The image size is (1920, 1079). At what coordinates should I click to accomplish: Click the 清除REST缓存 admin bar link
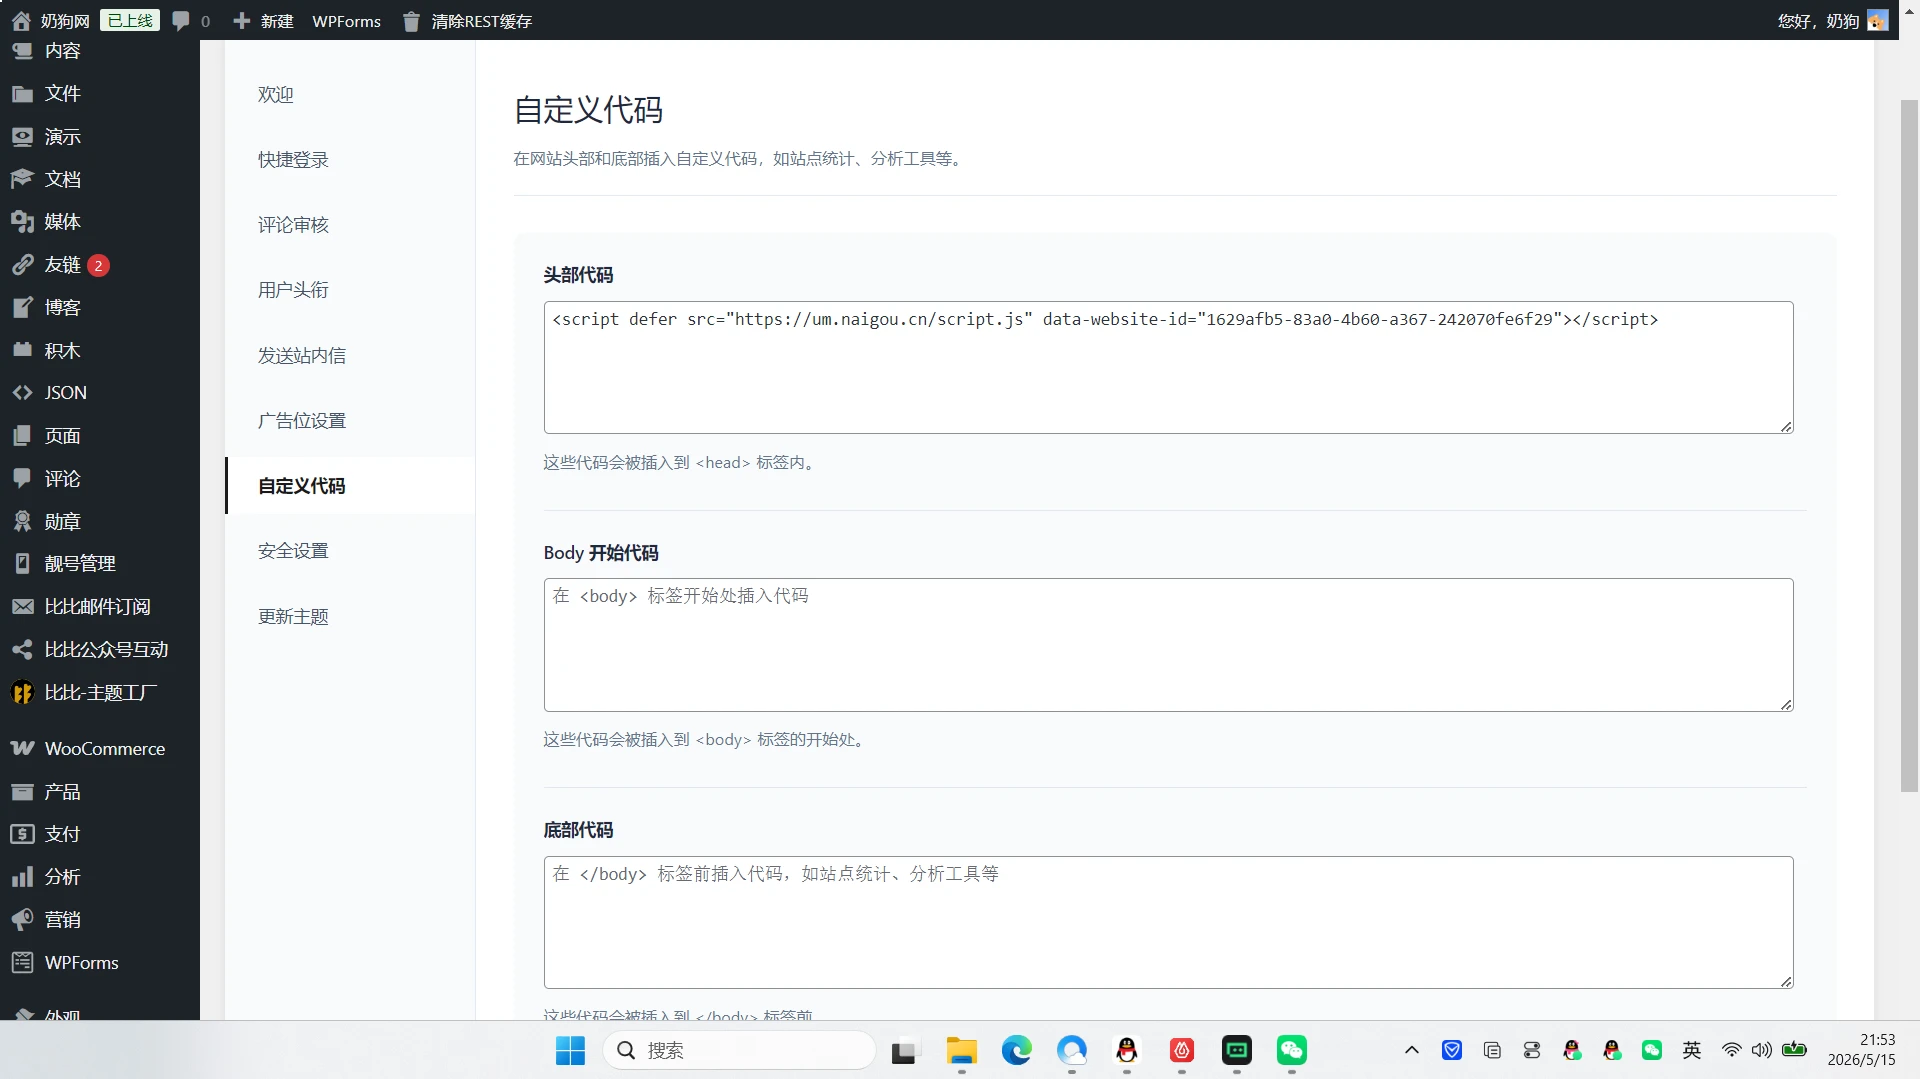[x=481, y=21]
